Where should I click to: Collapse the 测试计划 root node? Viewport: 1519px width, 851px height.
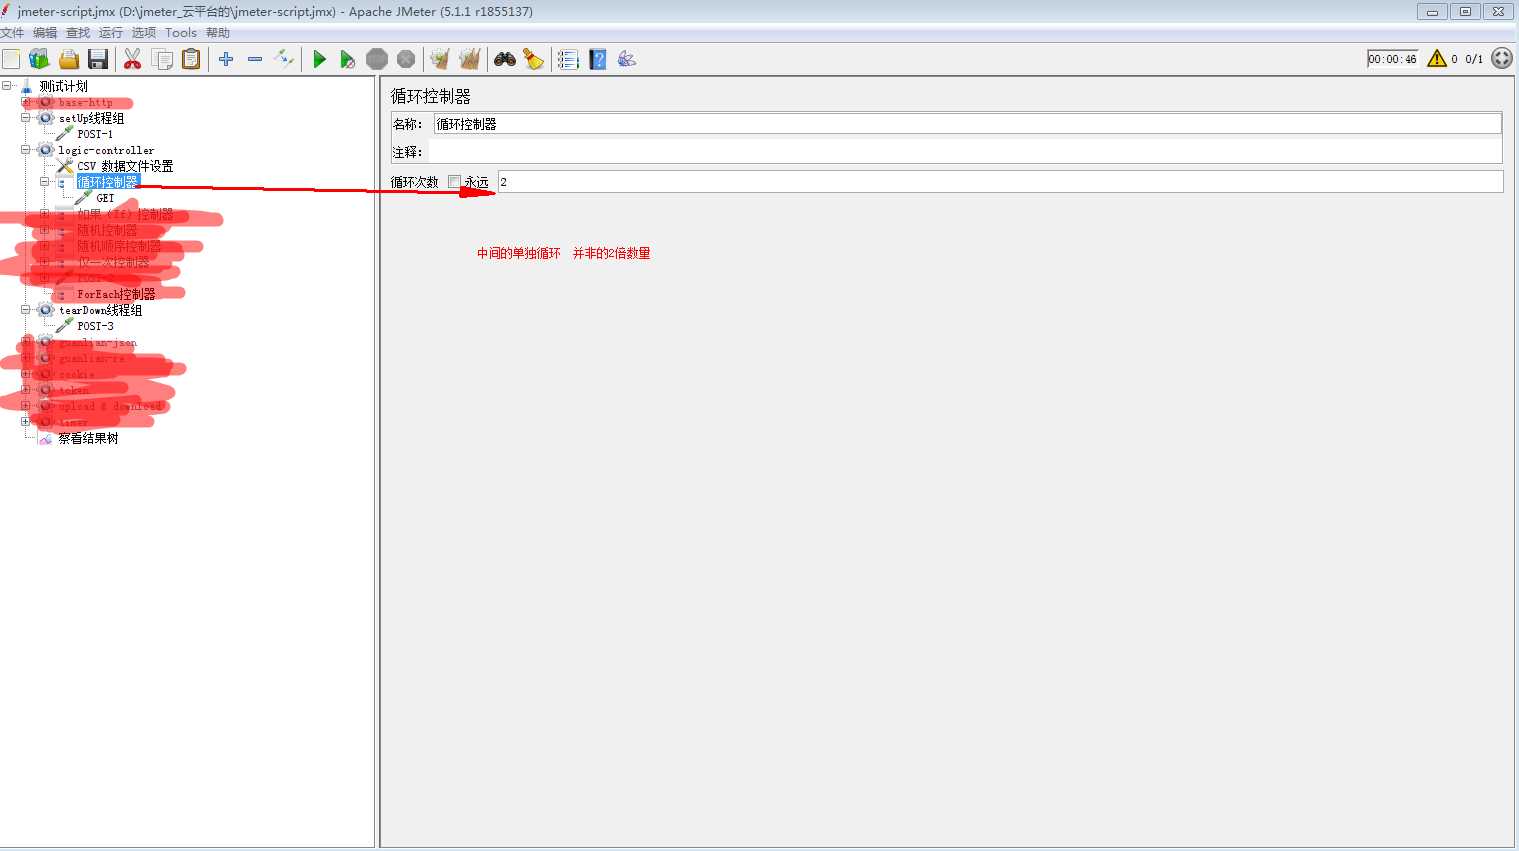pyautogui.click(x=7, y=86)
